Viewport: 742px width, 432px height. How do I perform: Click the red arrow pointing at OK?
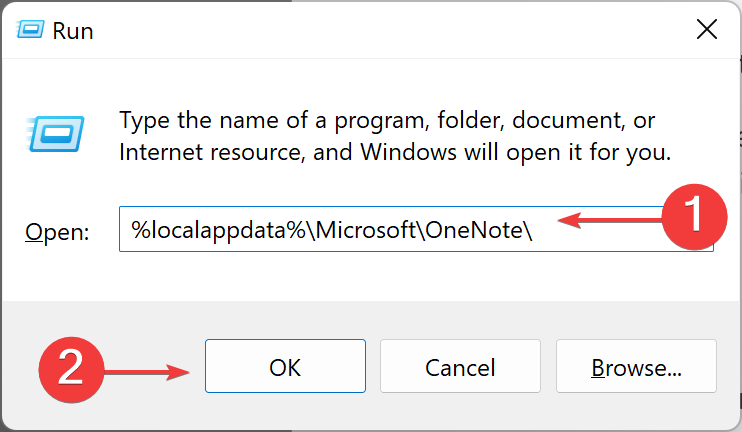[x=147, y=372]
